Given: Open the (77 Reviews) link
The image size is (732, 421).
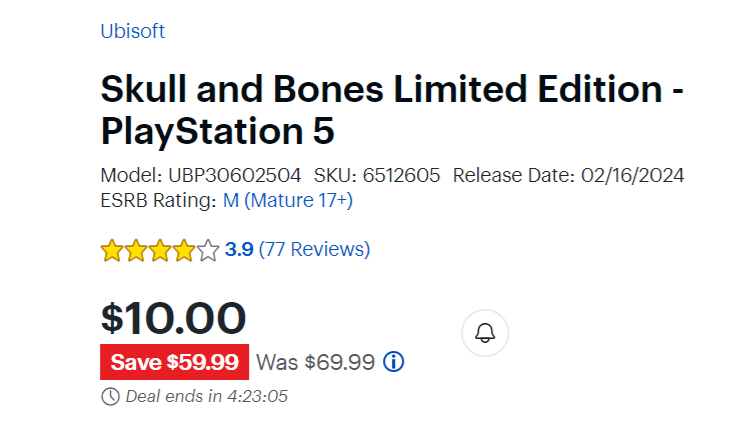Looking at the screenshot, I should 314,249.
